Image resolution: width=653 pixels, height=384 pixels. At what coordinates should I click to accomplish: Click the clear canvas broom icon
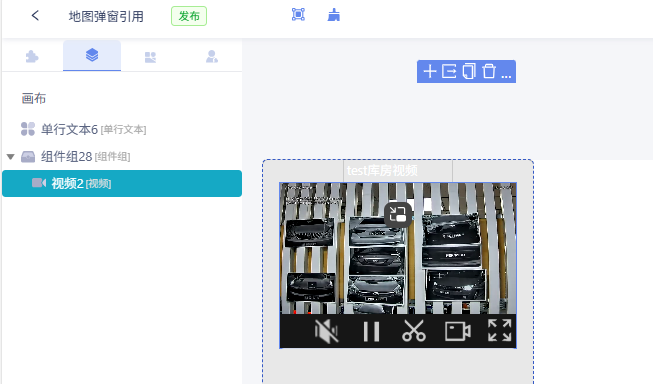(x=334, y=15)
